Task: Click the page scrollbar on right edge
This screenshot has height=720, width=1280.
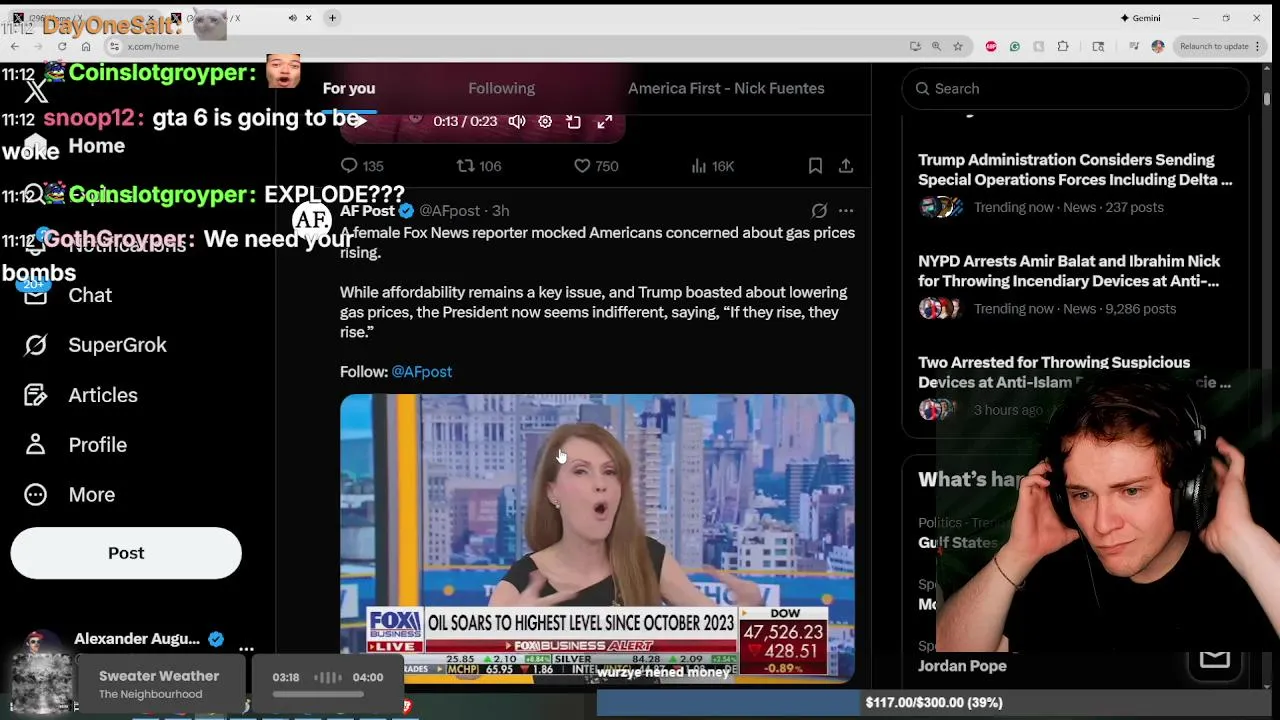Action: tap(1267, 97)
